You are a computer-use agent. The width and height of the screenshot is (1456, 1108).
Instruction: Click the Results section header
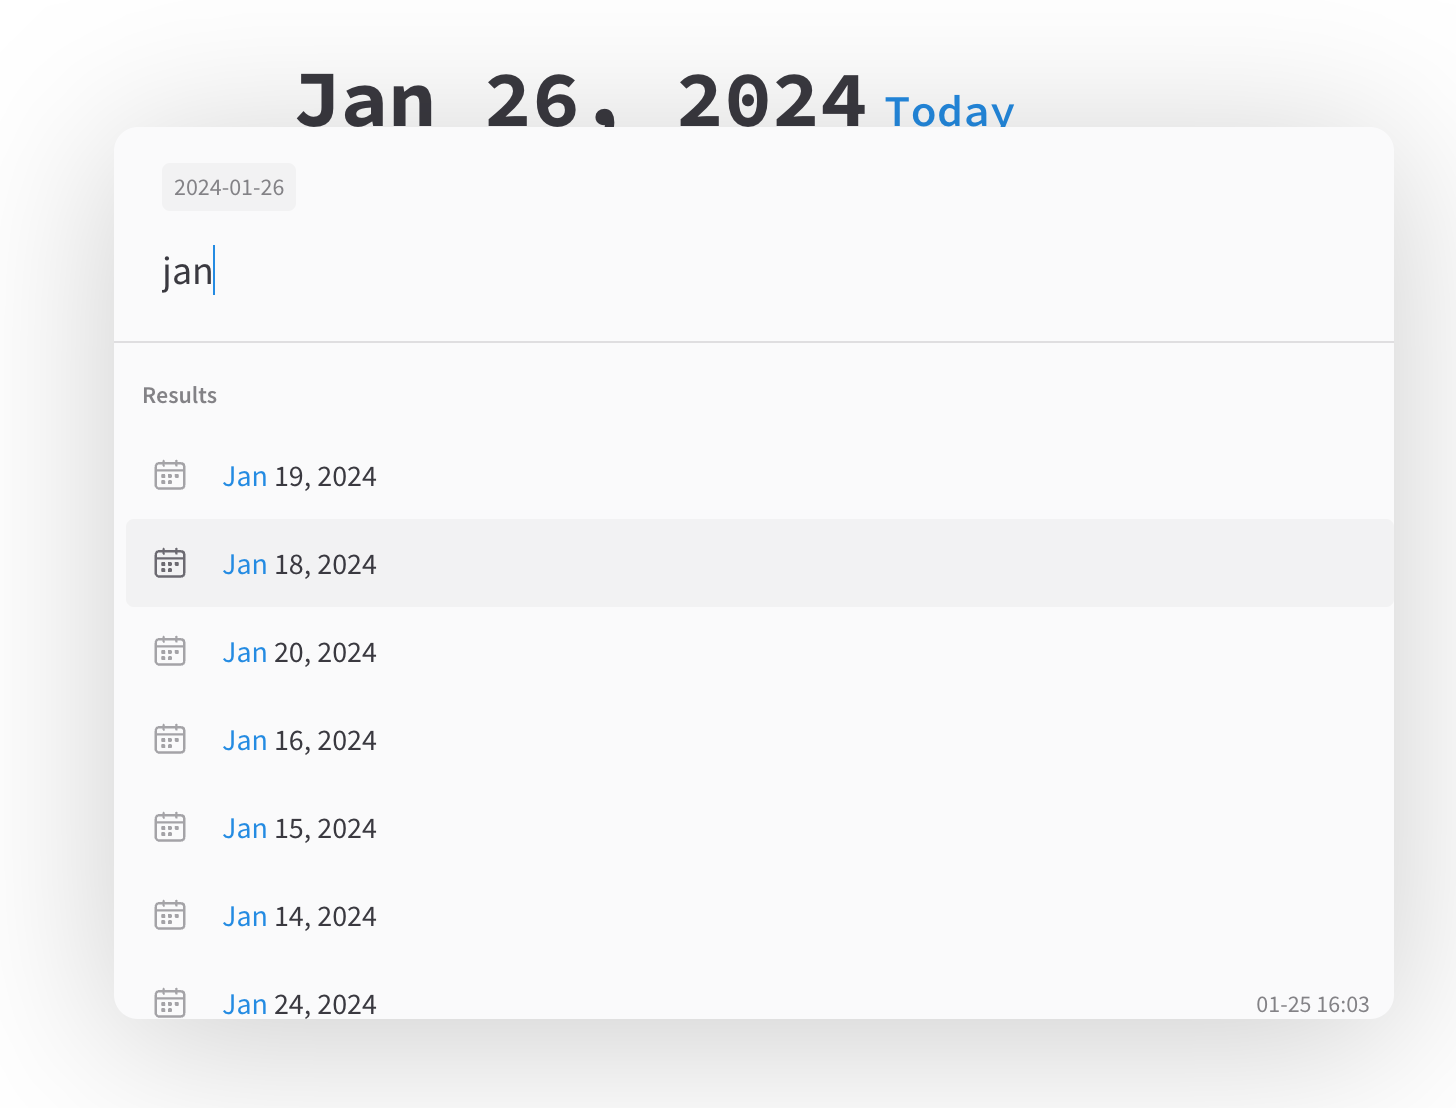click(x=180, y=395)
